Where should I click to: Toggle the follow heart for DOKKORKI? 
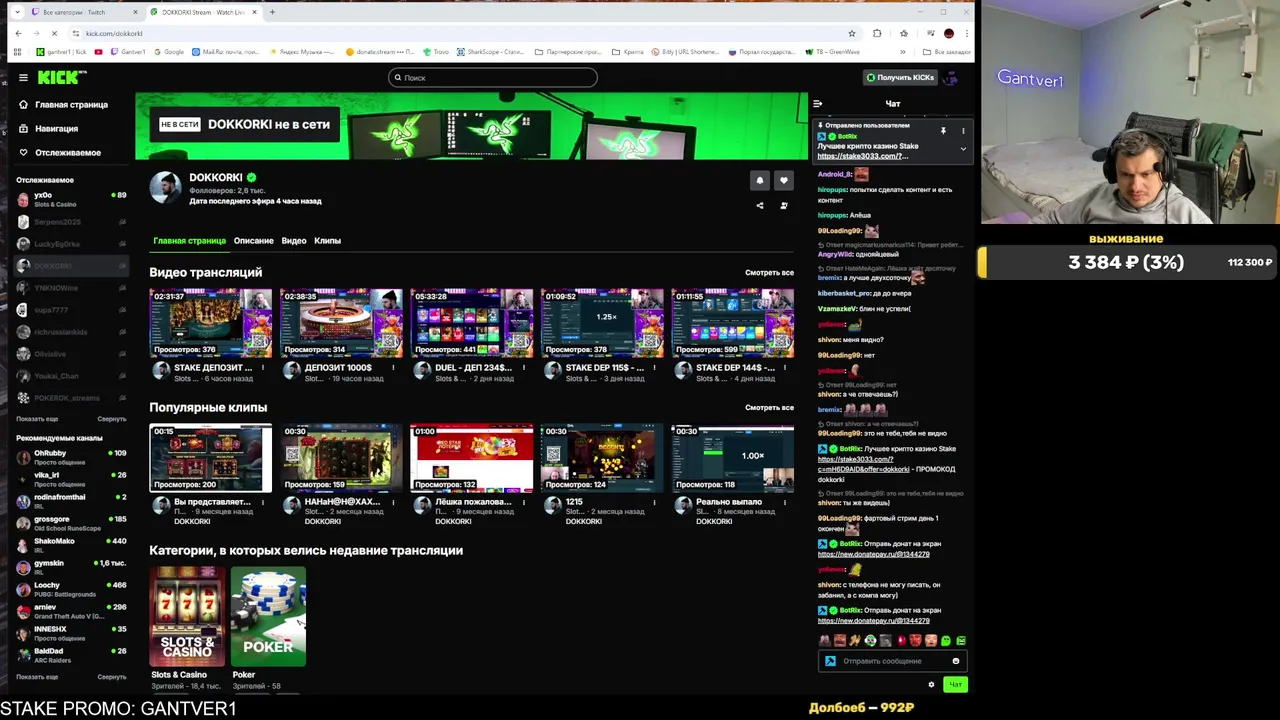783,180
